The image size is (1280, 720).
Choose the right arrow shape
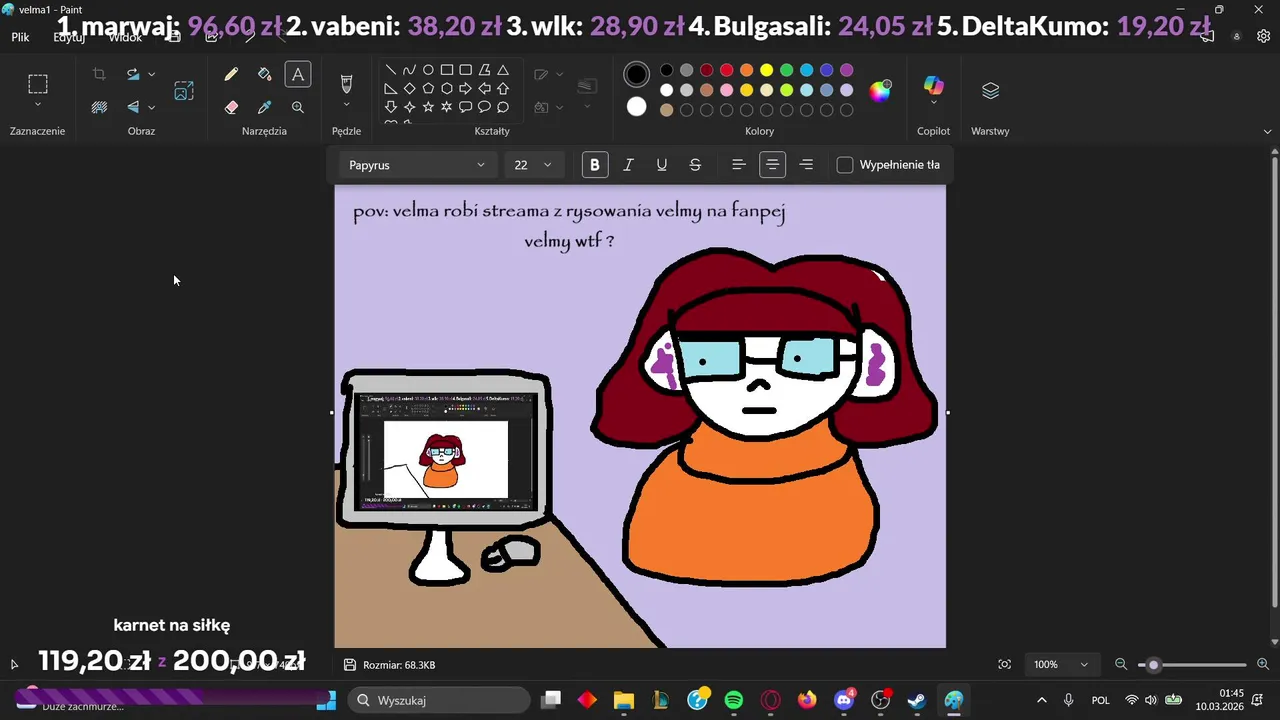point(465,89)
